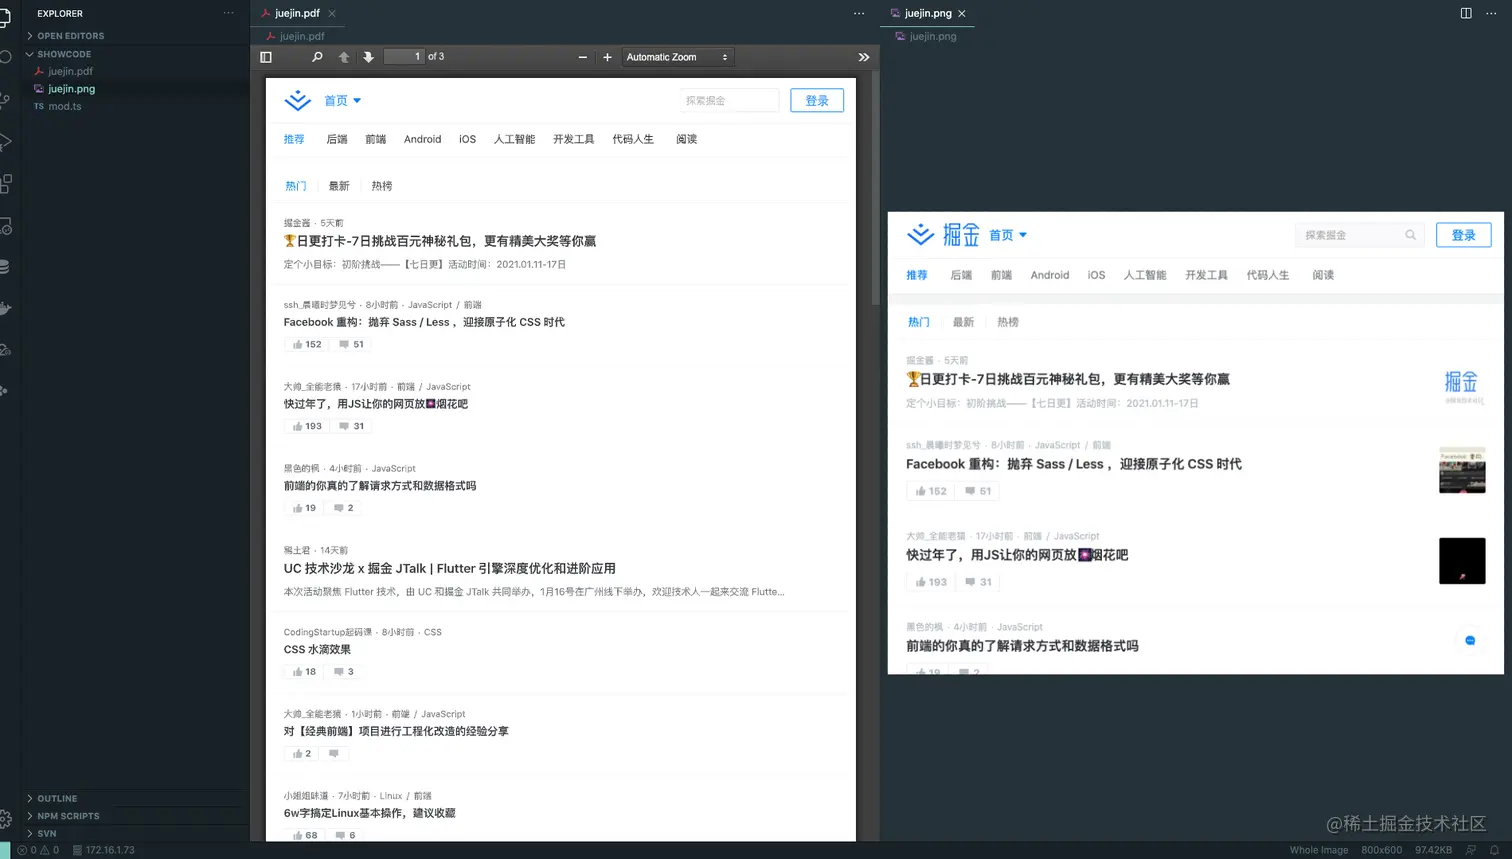
Task: Close the juejin.pdf tab
Action: (x=332, y=13)
